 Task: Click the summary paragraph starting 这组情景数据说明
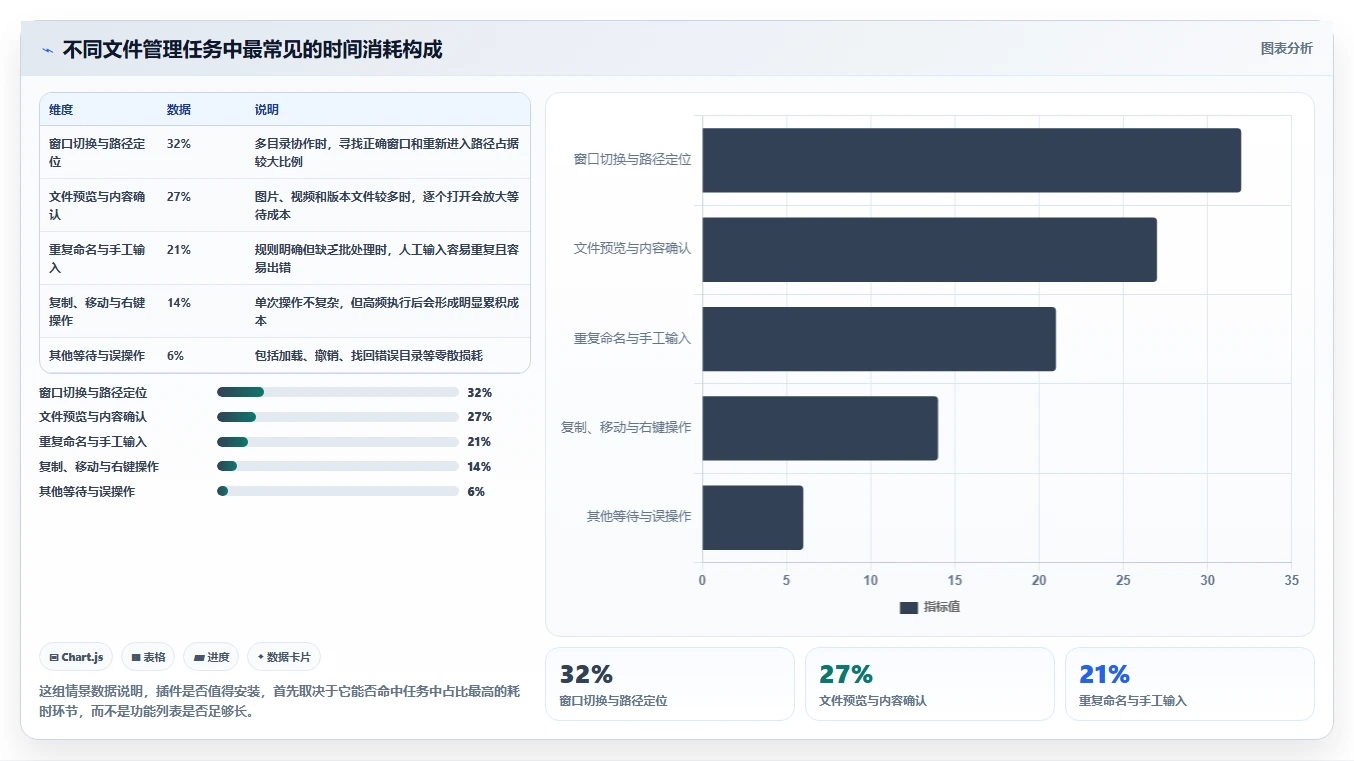pos(280,701)
